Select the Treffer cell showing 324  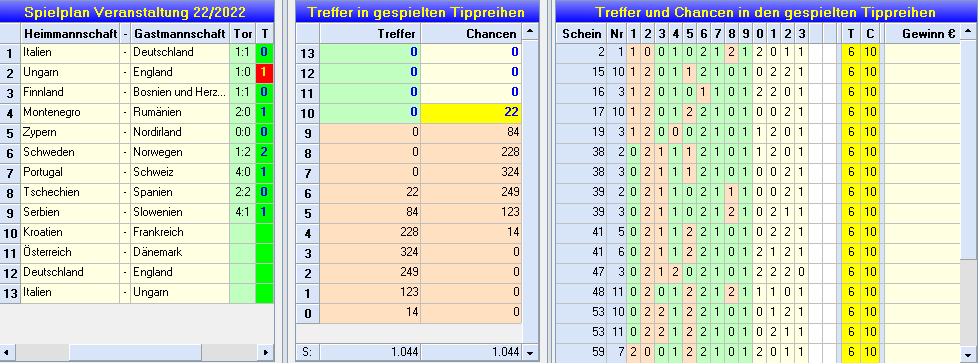(370, 253)
